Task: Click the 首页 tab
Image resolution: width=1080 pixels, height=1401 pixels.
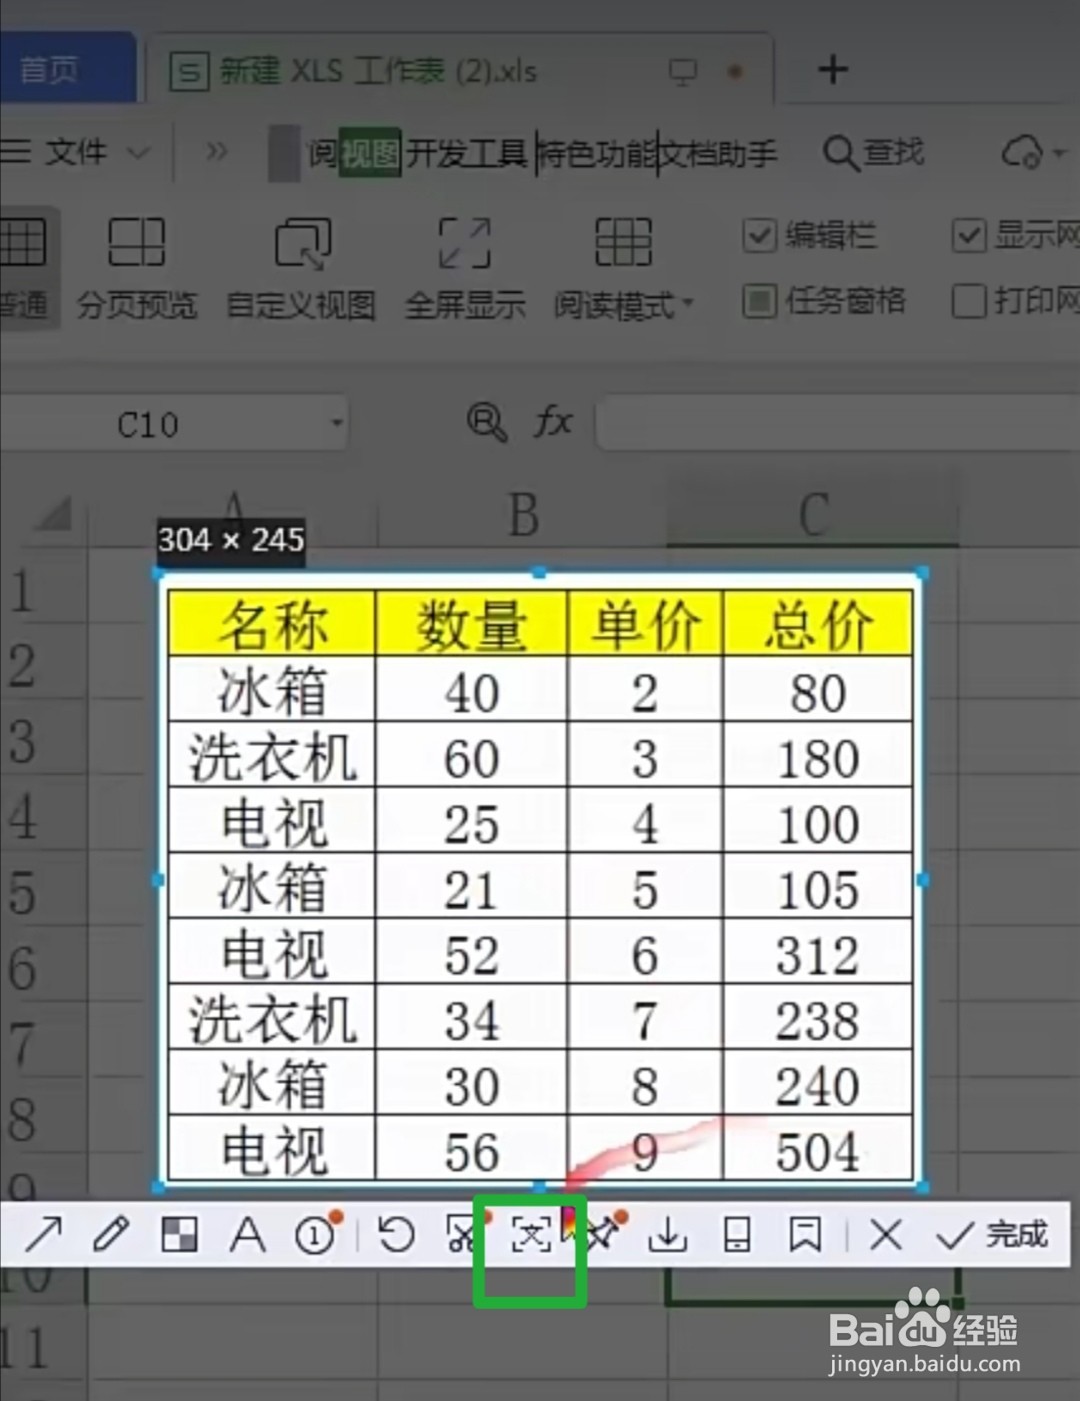Action: pos(48,70)
